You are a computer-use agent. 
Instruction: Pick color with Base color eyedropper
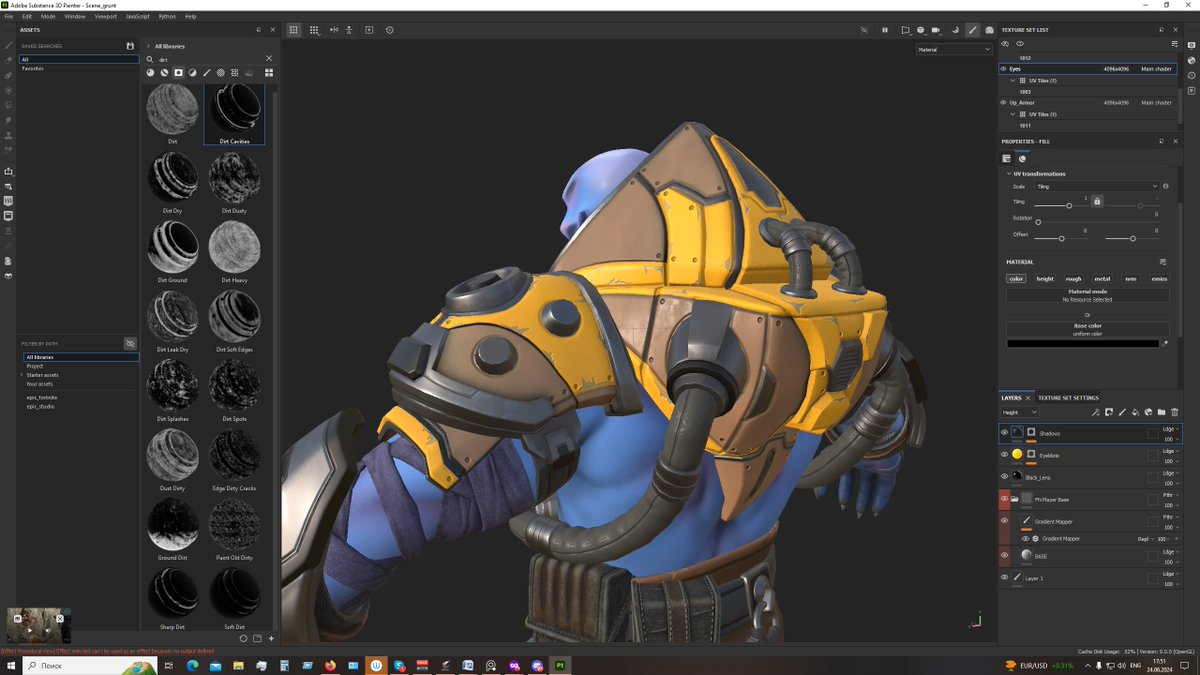pos(1164,344)
